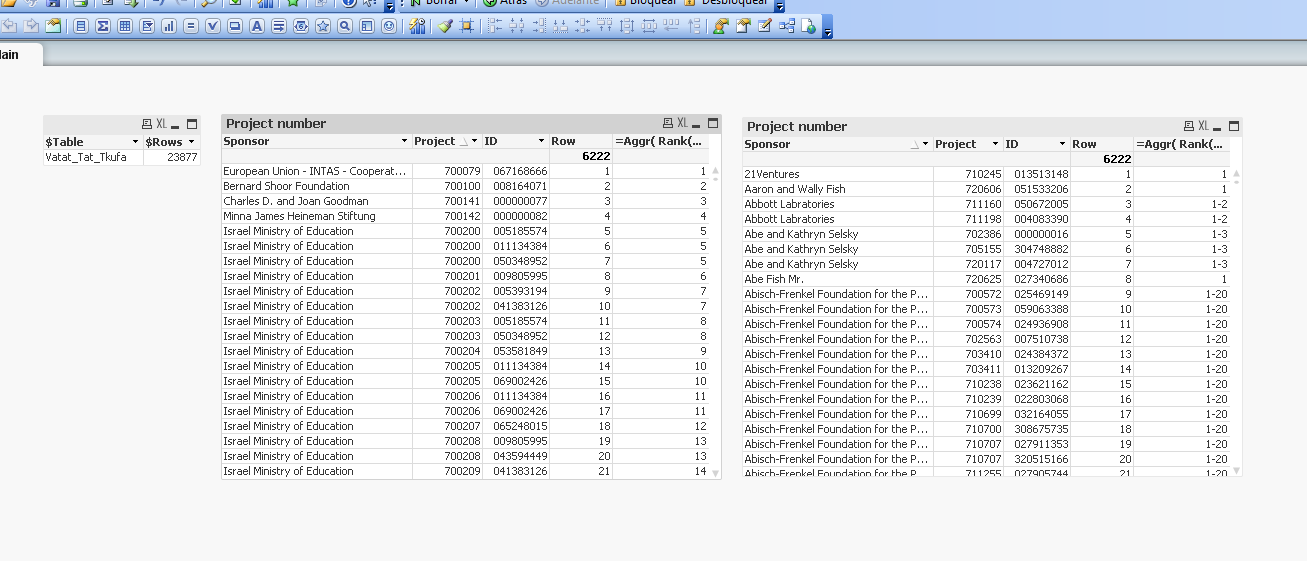
Task: Select Bernard Shoor Foundation sponsor row
Action: coord(316,186)
